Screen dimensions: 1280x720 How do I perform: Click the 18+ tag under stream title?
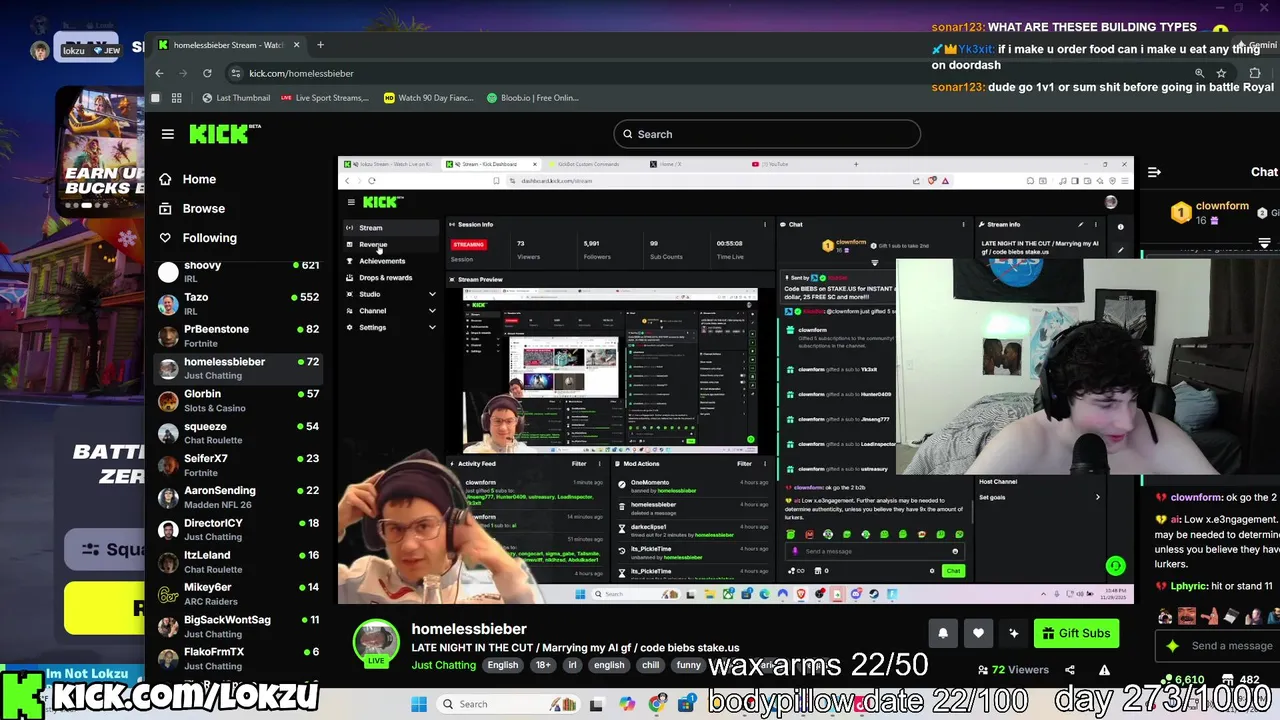click(x=543, y=665)
